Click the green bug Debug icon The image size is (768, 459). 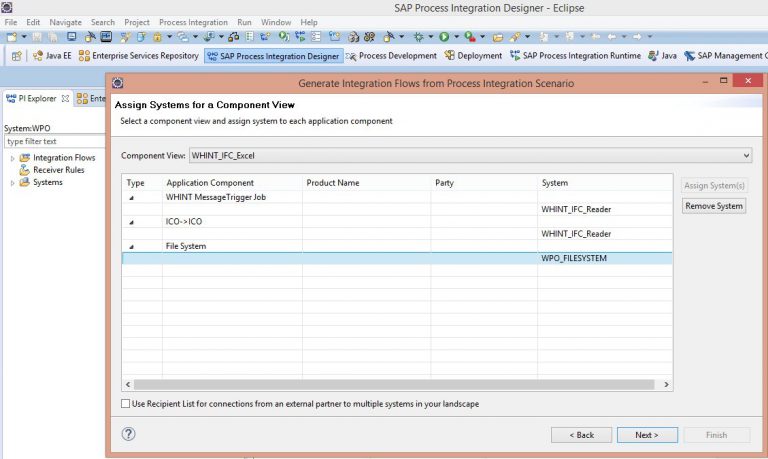pos(418,37)
